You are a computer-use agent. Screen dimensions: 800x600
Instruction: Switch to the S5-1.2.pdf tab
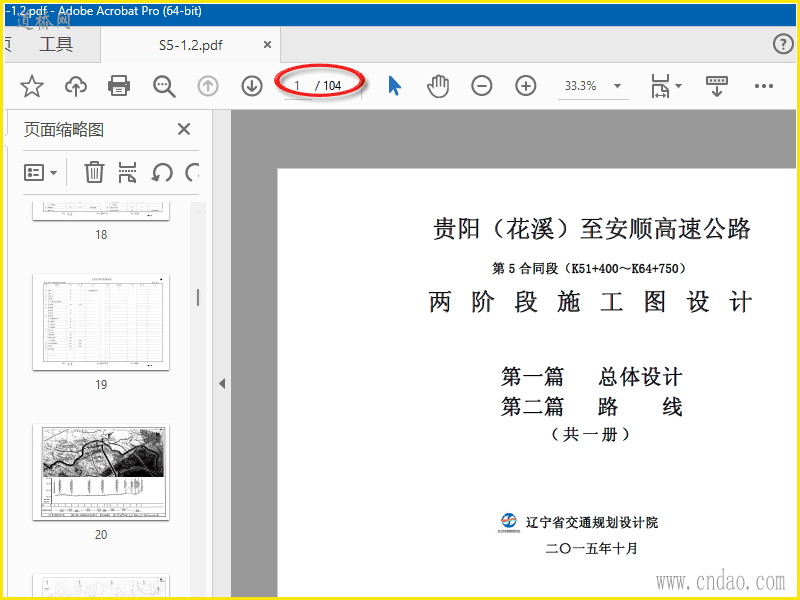190,45
